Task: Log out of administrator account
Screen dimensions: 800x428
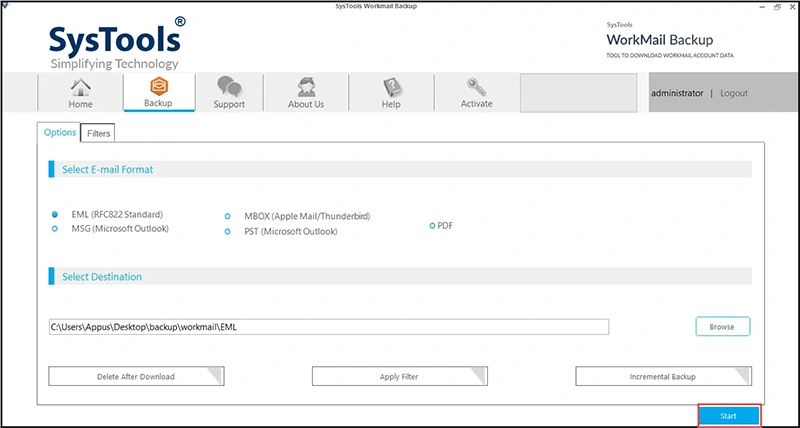Action: (x=734, y=93)
